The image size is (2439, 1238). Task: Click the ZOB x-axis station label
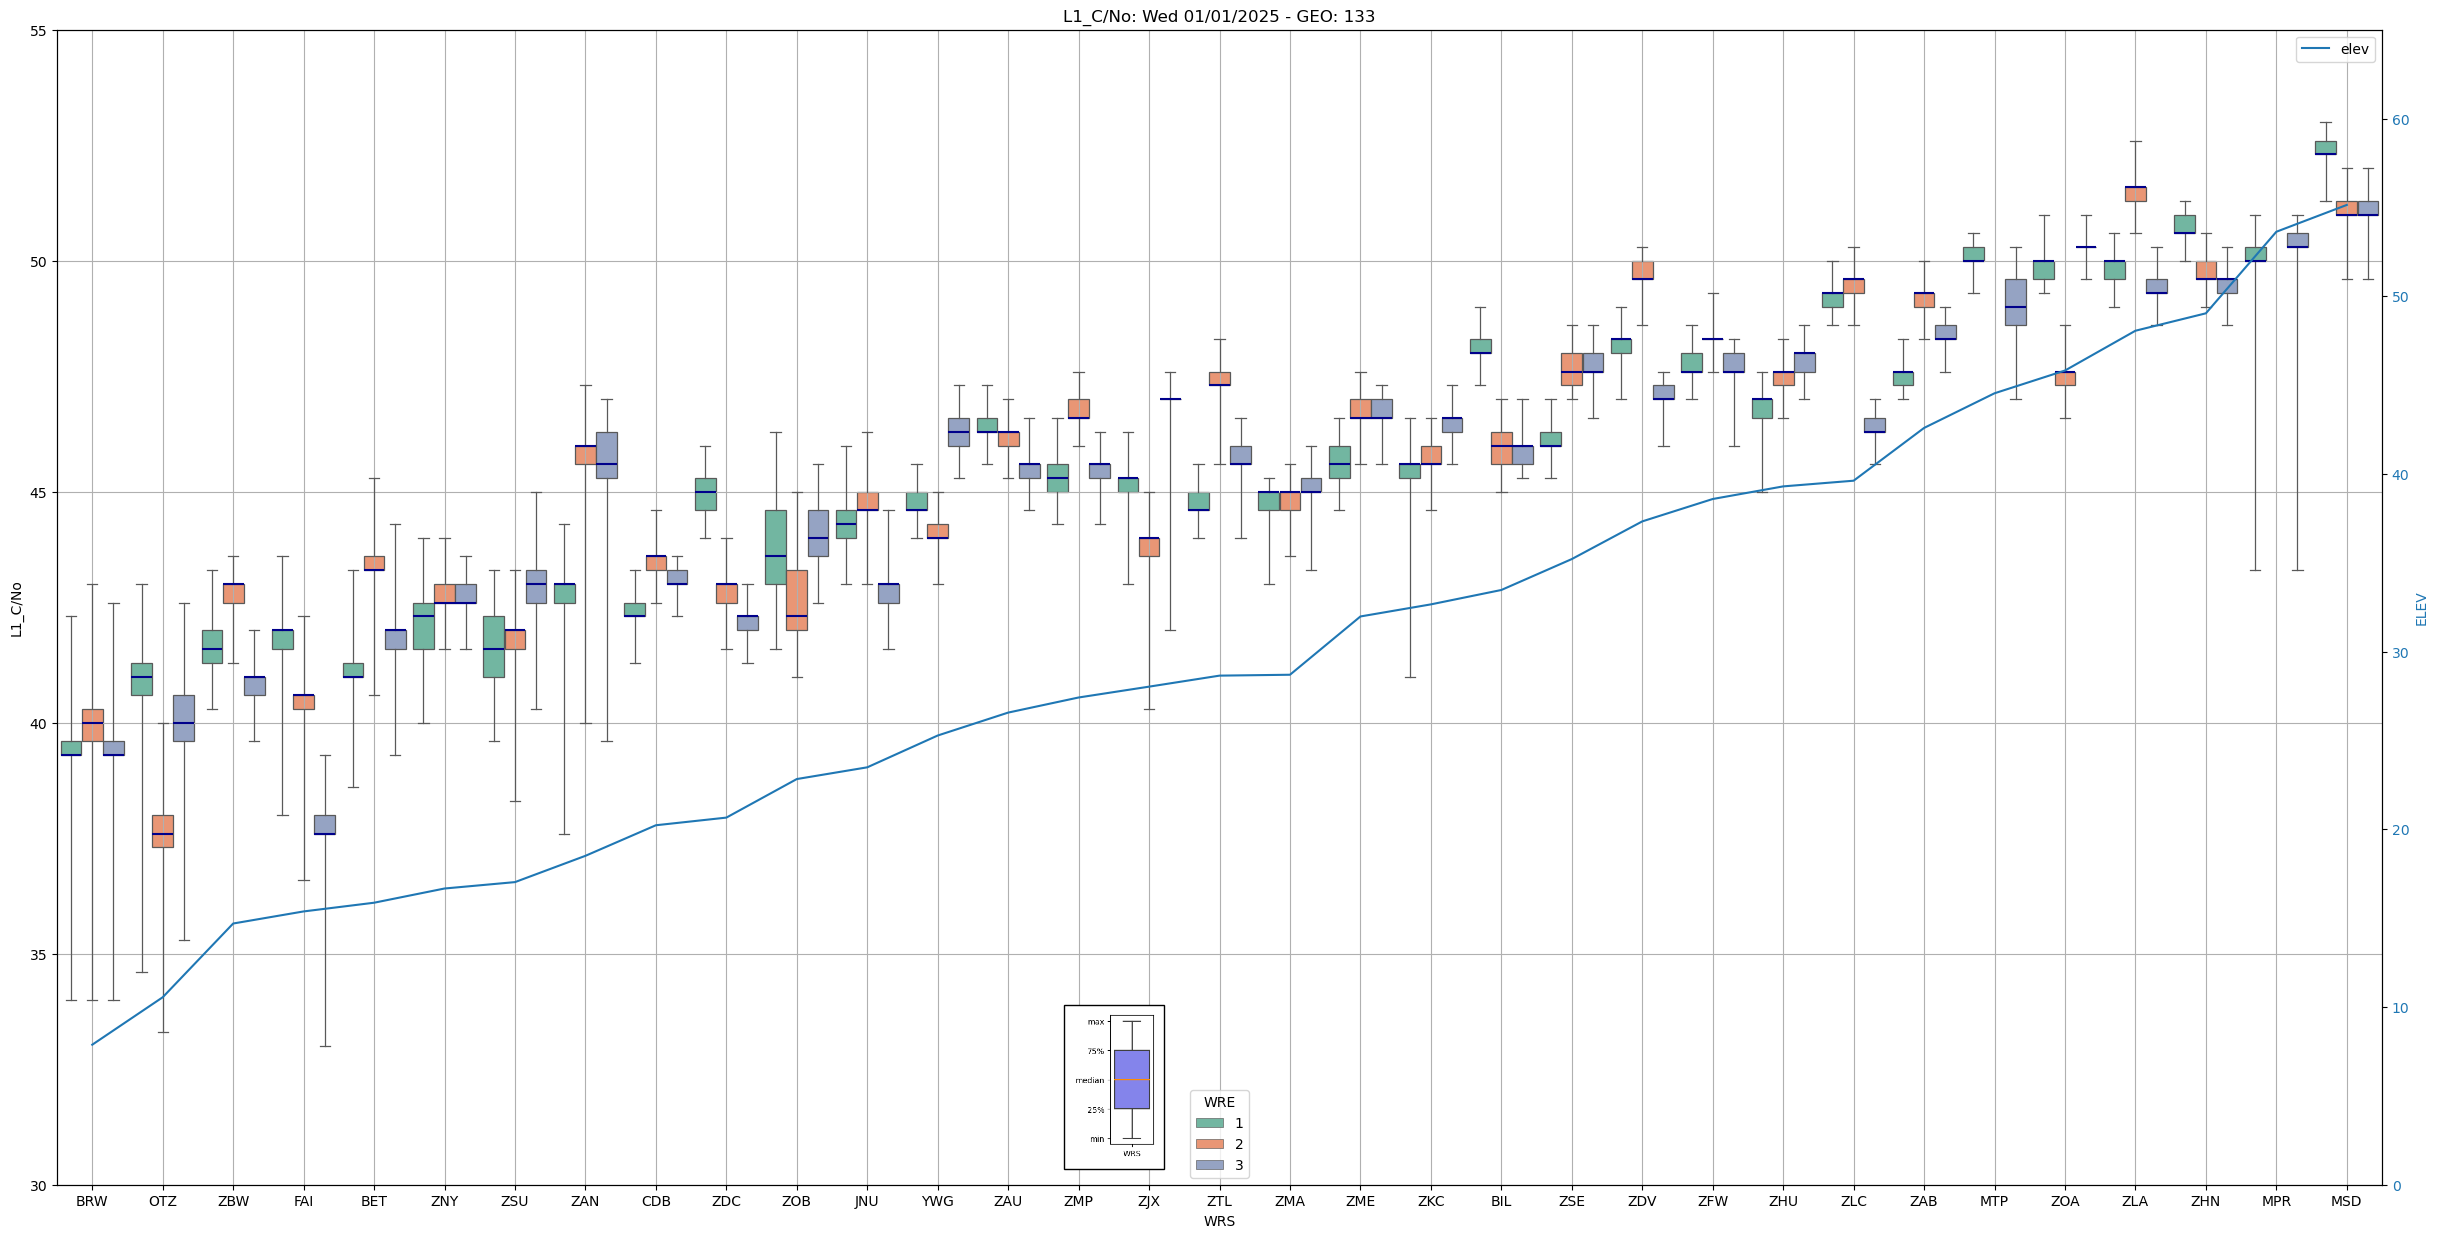pyautogui.click(x=796, y=1201)
